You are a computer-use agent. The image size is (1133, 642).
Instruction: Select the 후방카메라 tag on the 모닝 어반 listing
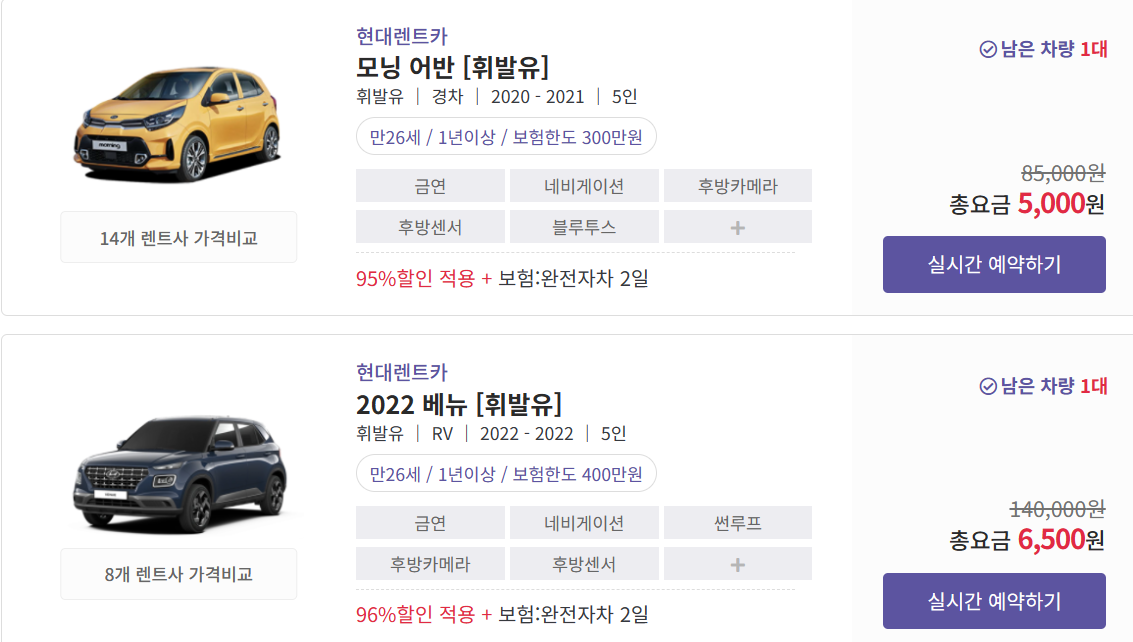(x=737, y=185)
